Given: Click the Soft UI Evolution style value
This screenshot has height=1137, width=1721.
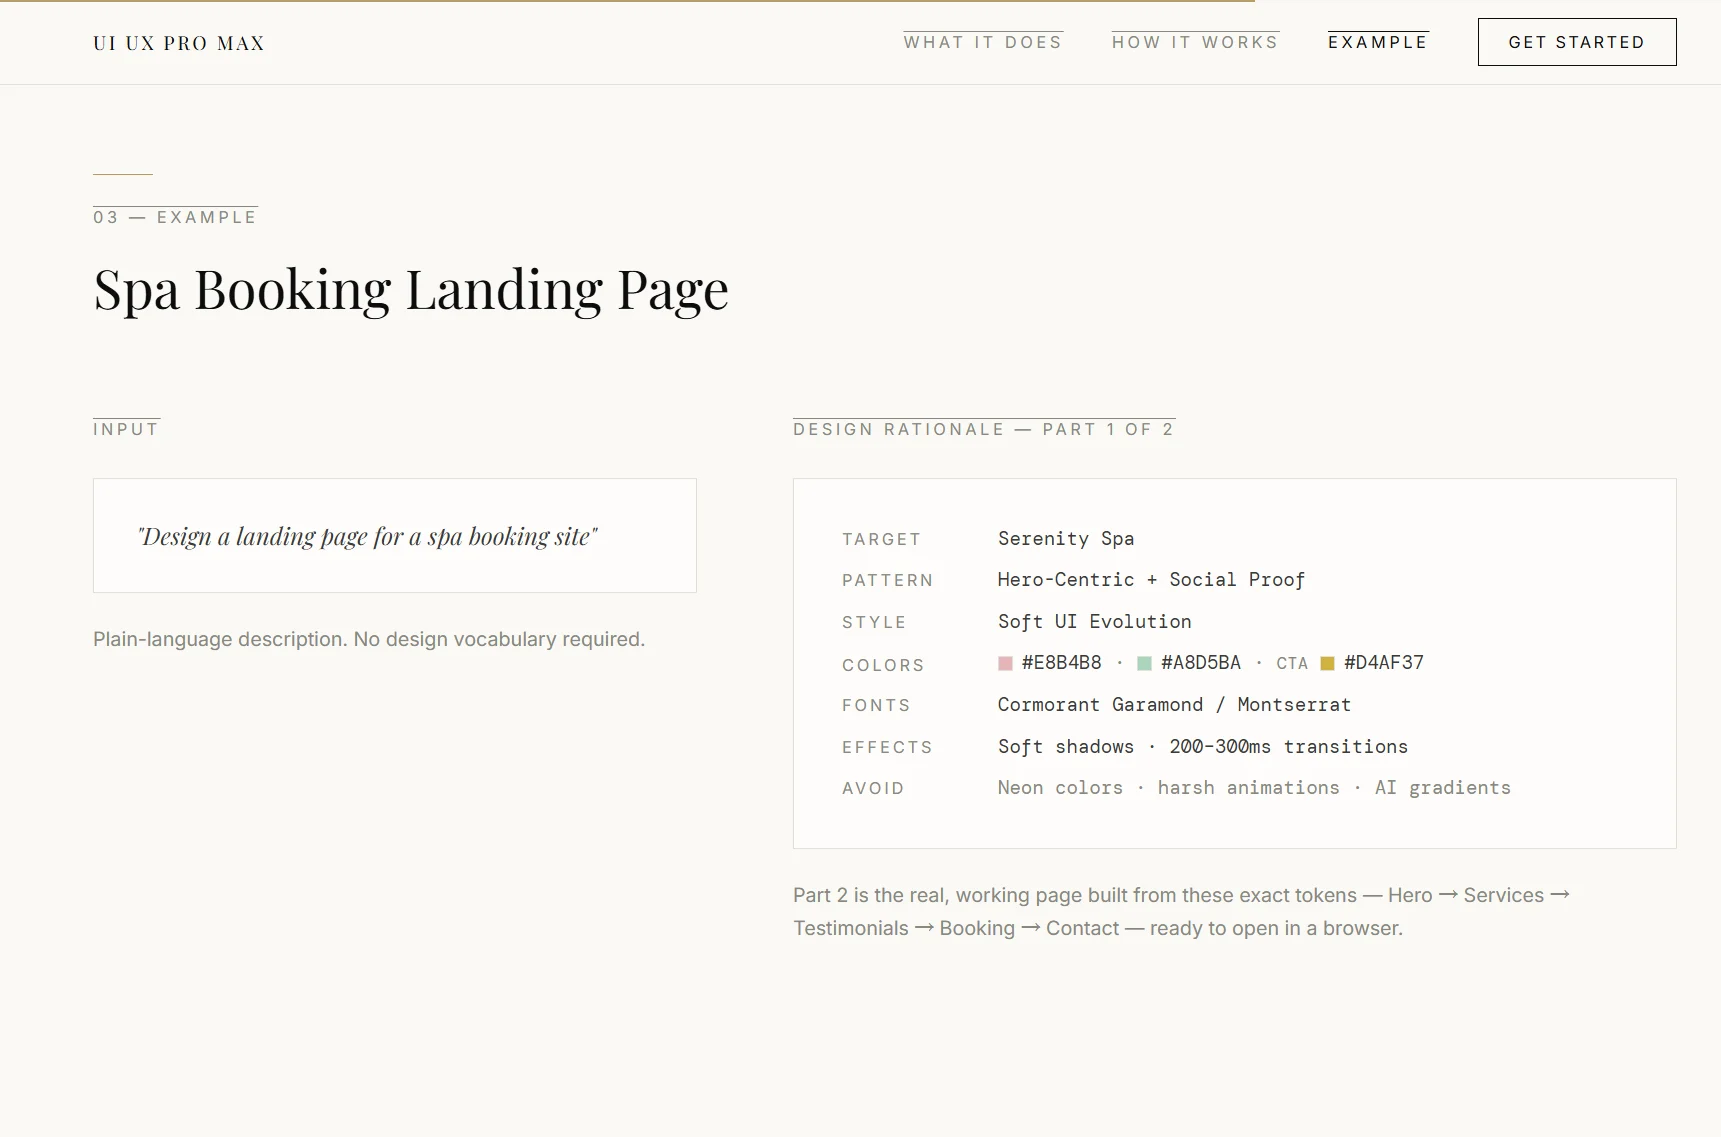Looking at the screenshot, I should [1095, 621].
